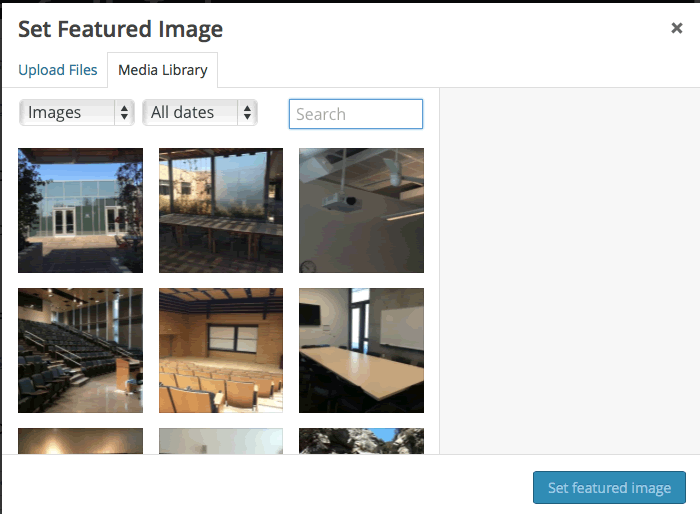
Task: Select the partially visible pale gray thumbnail
Action: coord(221,441)
